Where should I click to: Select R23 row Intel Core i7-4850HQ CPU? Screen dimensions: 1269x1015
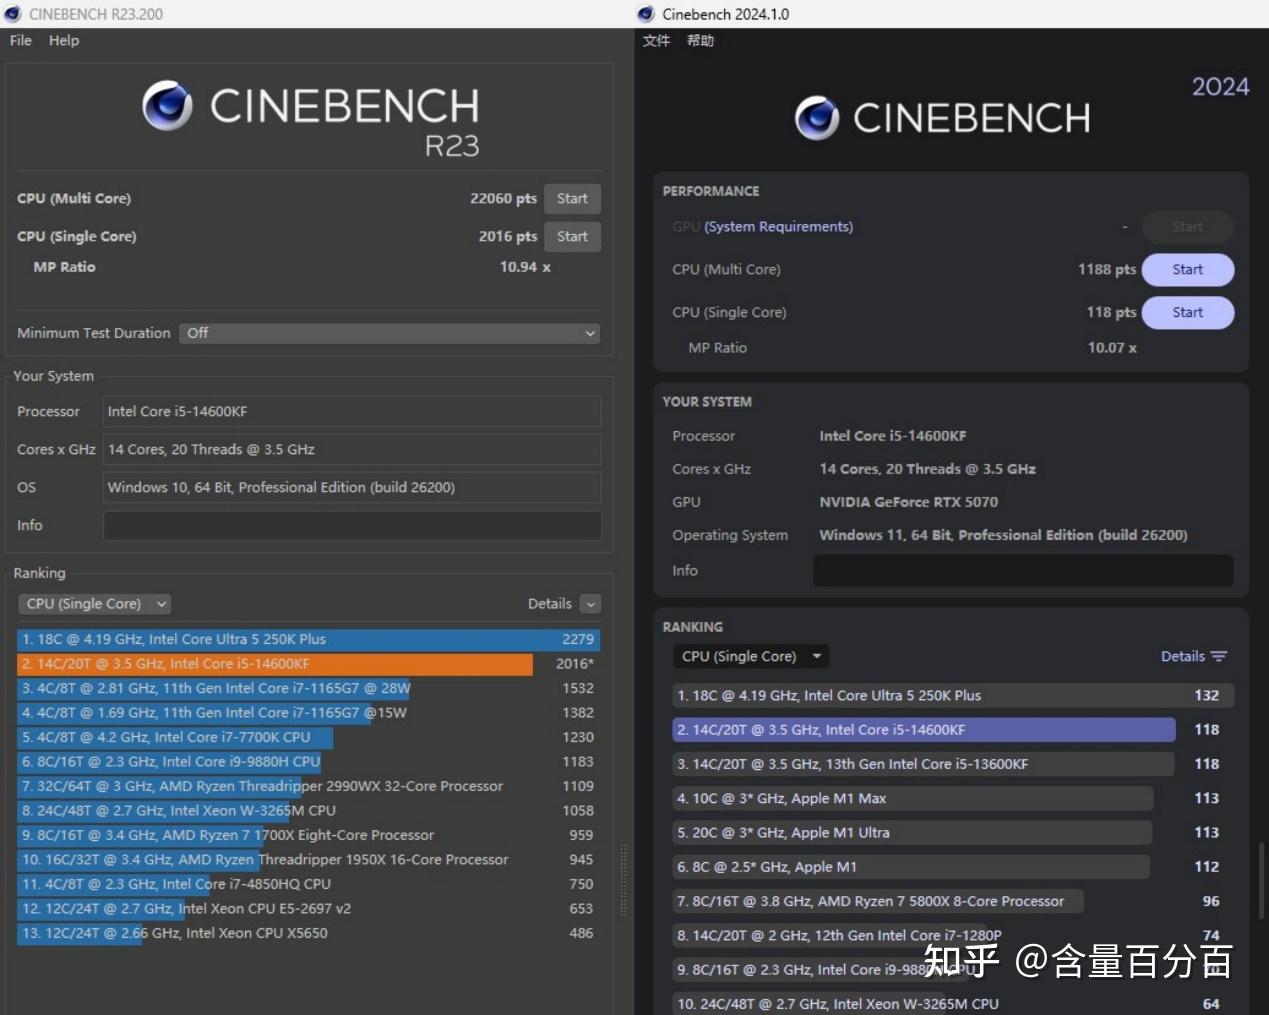(x=309, y=884)
